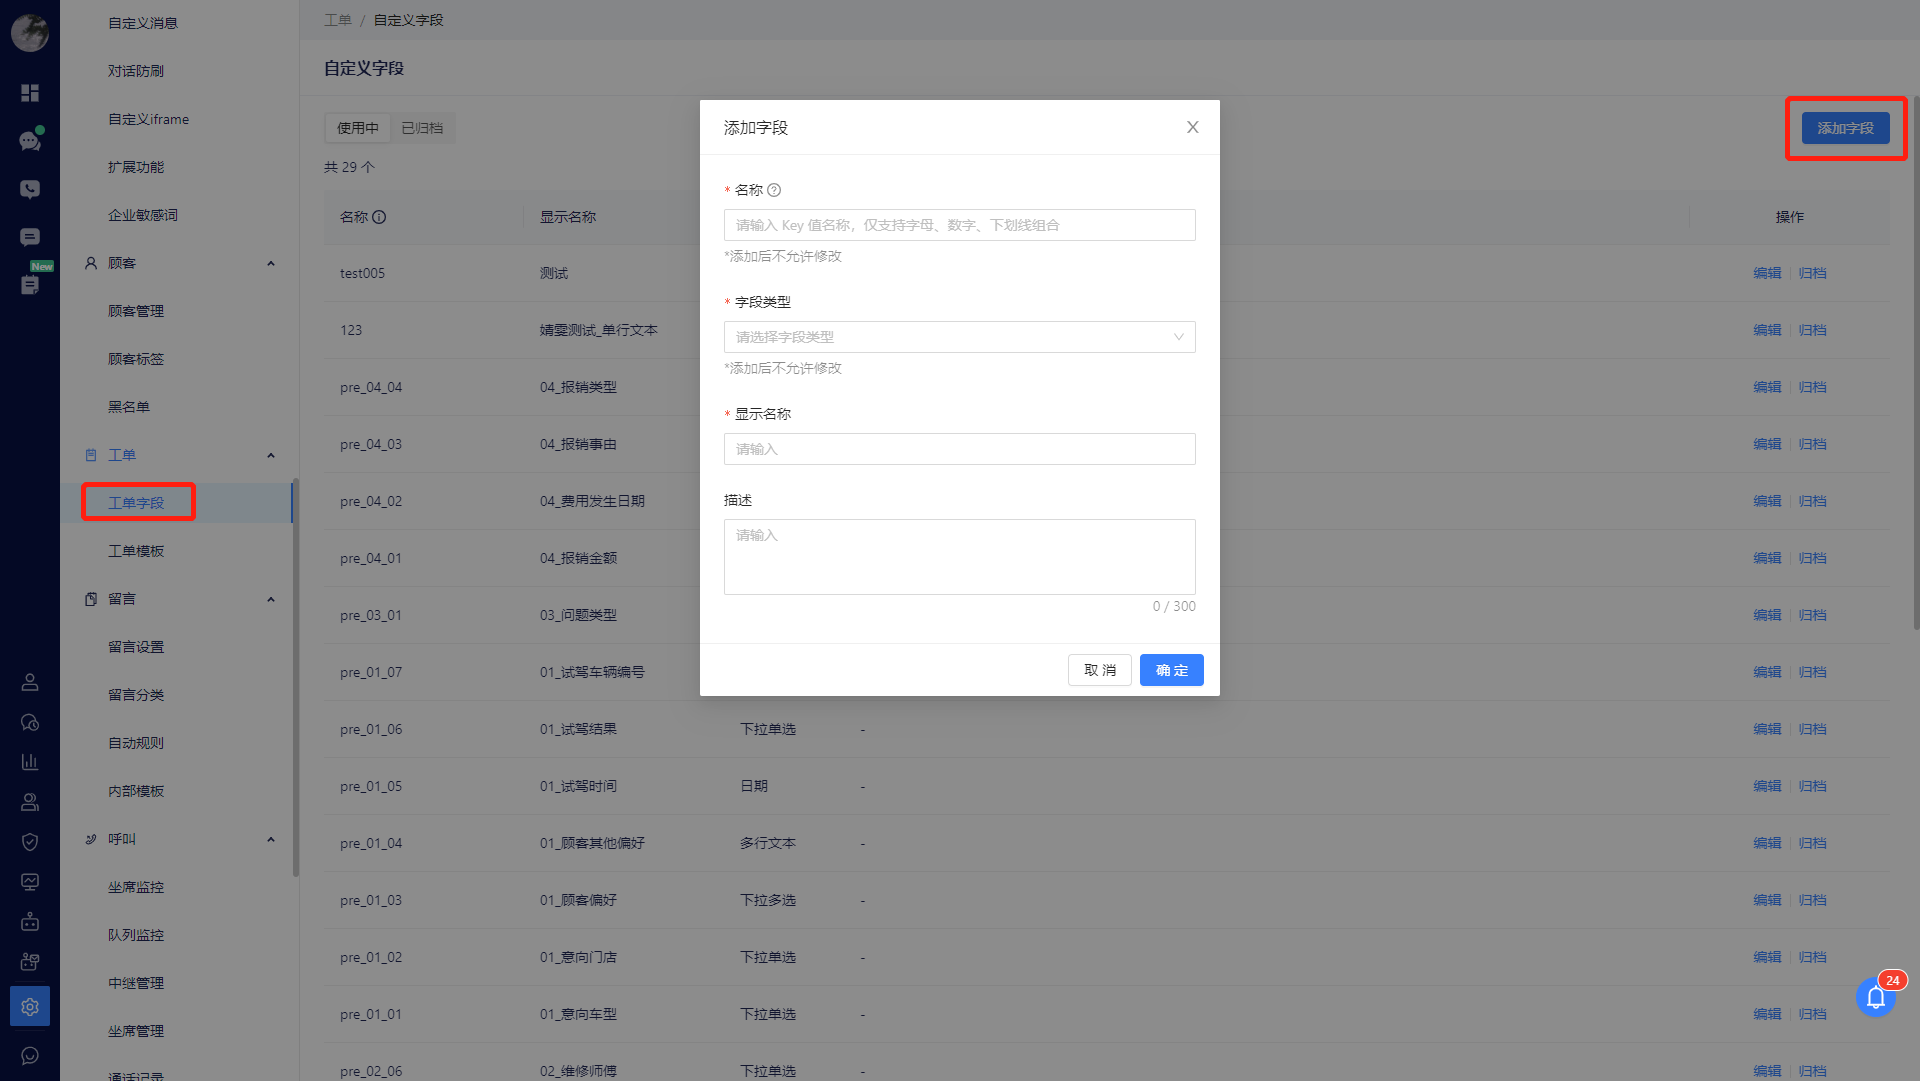Open the dashboard grid icon
This screenshot has height=1081, width=1920.
30,93
